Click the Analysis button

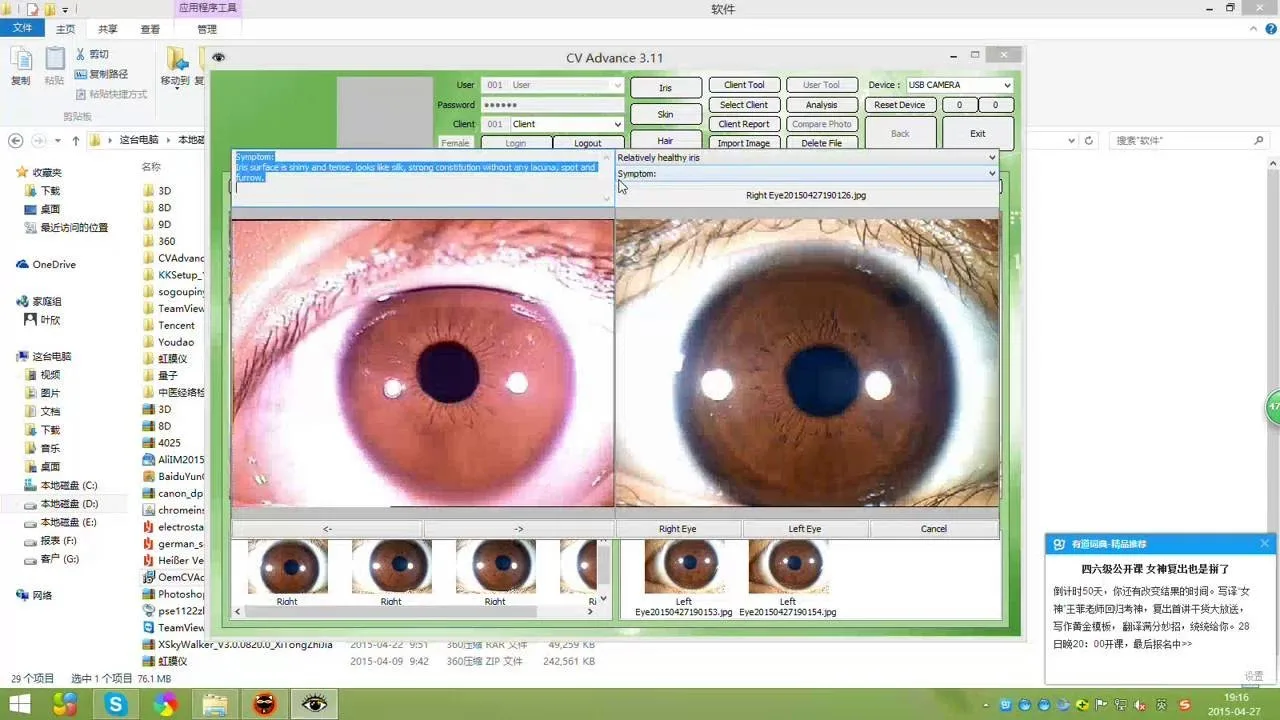[822, 105]
